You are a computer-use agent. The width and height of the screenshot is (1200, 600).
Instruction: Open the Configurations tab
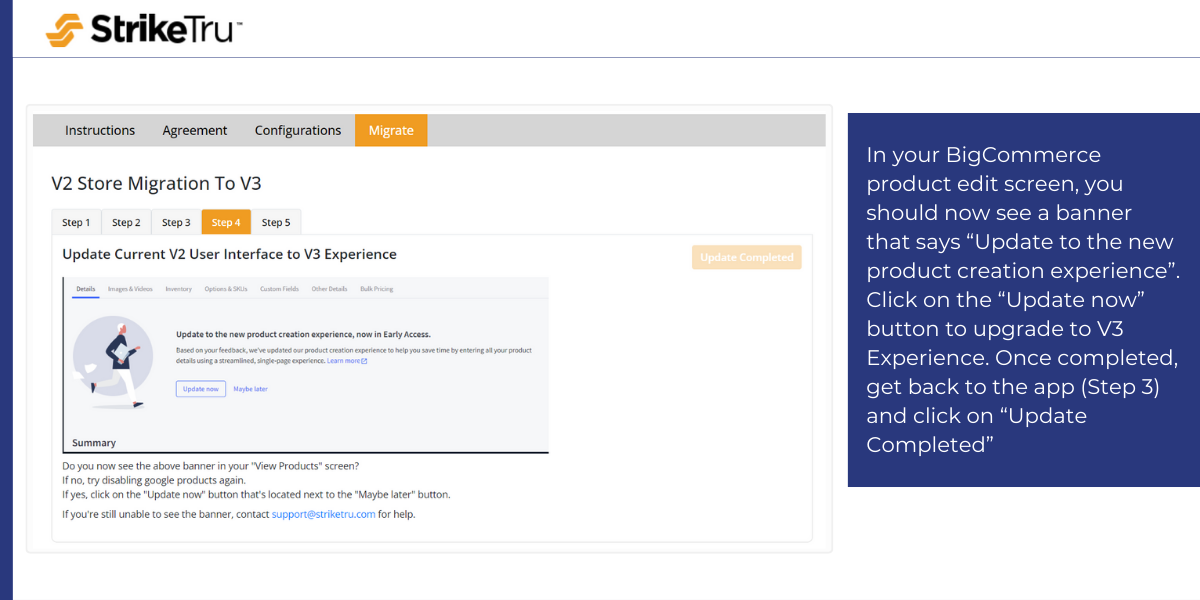click(298, 130)
